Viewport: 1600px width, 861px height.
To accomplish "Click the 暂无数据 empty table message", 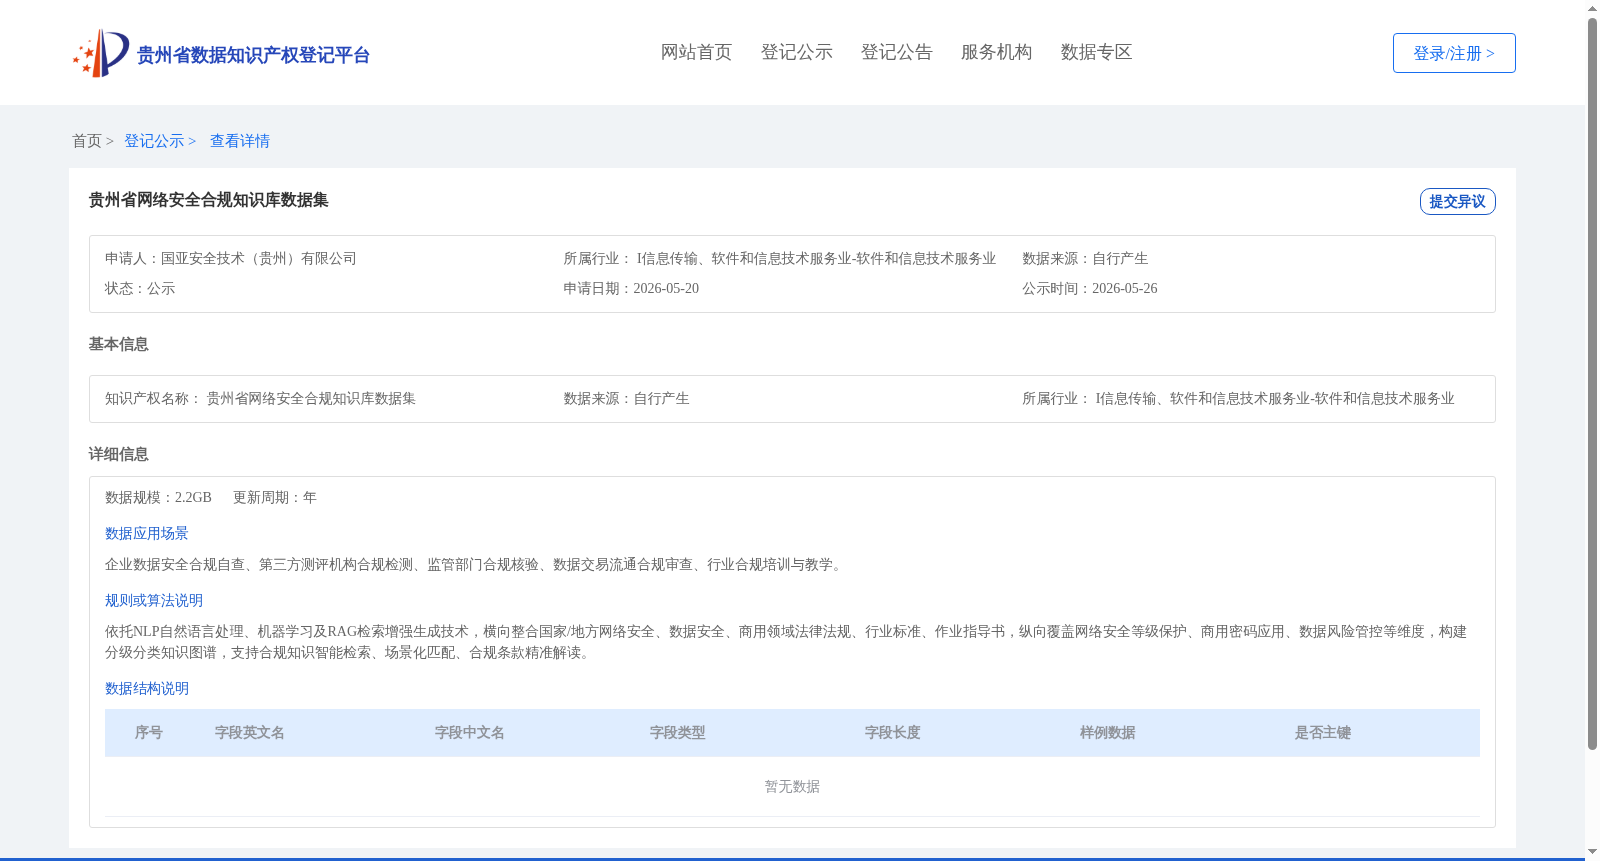I will click(x=792, y=787).
